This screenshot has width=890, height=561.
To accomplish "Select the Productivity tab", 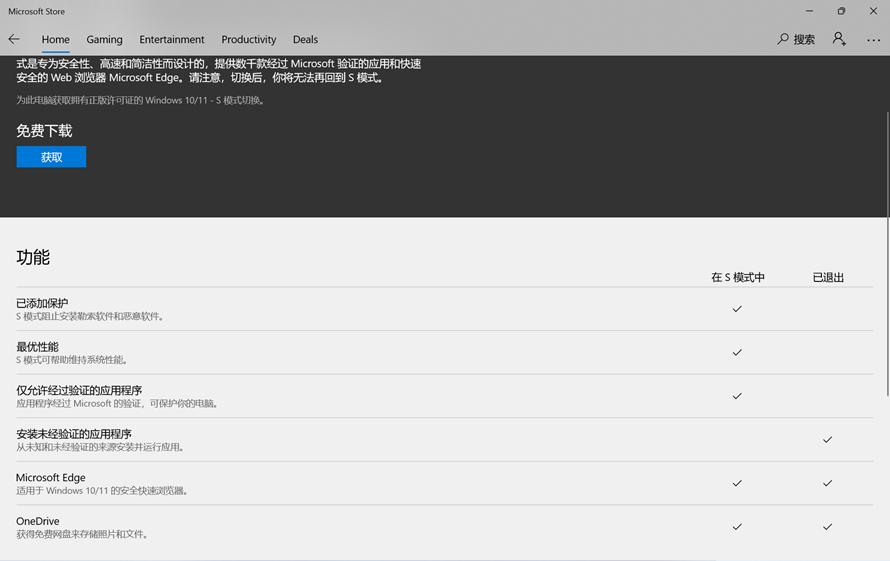I will [x=249, y=40].
